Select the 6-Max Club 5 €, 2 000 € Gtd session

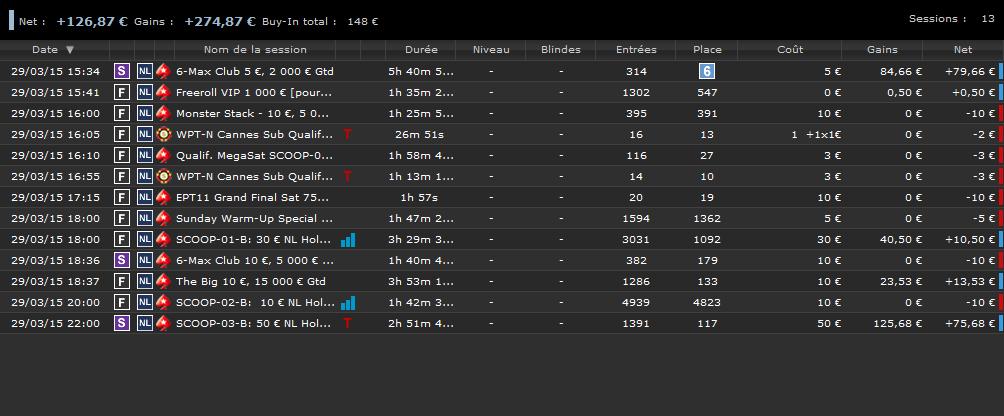tap(255, 71)
